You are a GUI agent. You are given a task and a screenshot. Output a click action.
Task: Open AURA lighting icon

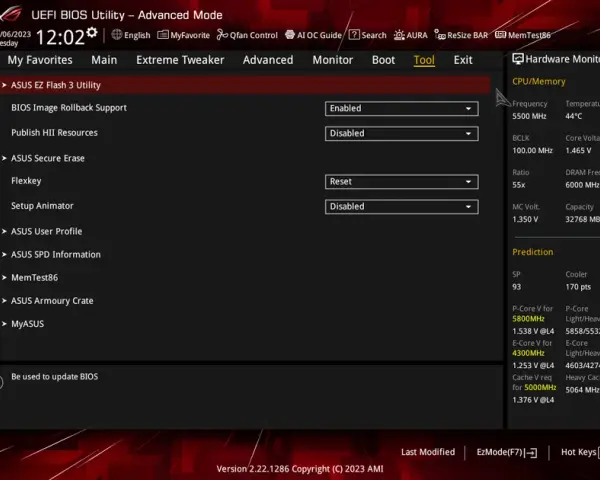tap(399, 35)
